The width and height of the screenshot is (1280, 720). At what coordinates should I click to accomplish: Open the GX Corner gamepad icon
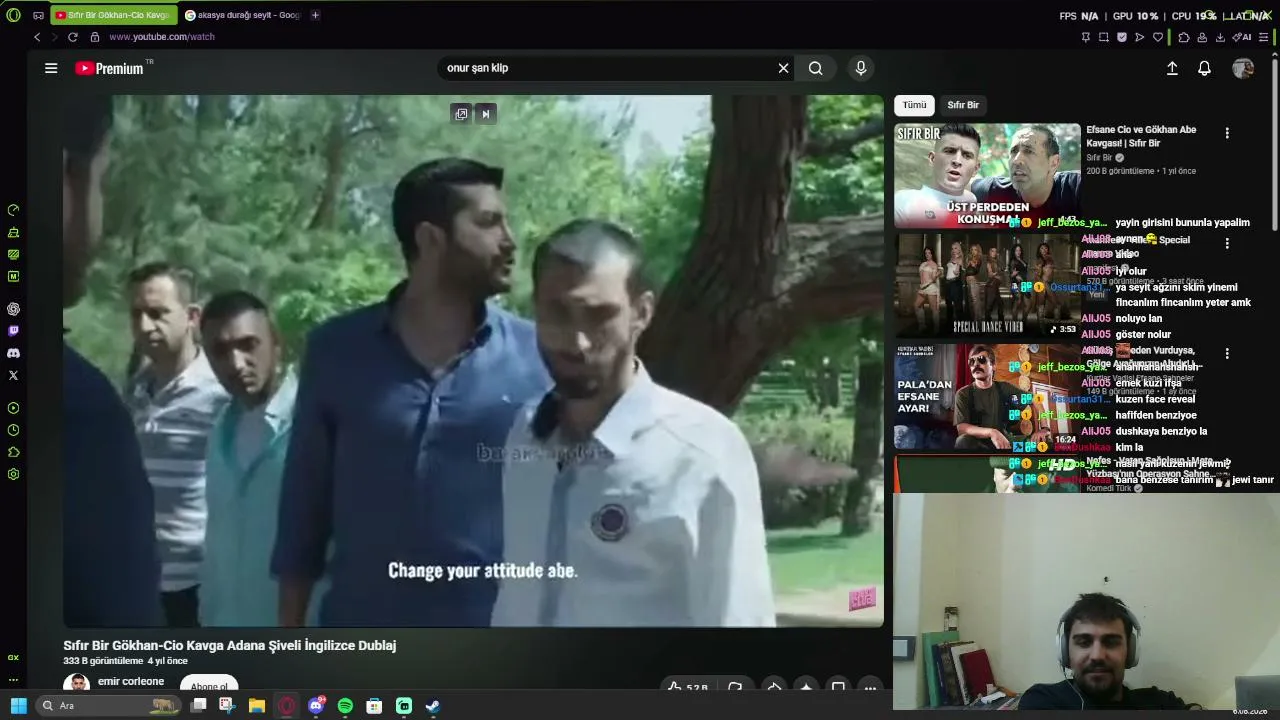tap(38, 15)
